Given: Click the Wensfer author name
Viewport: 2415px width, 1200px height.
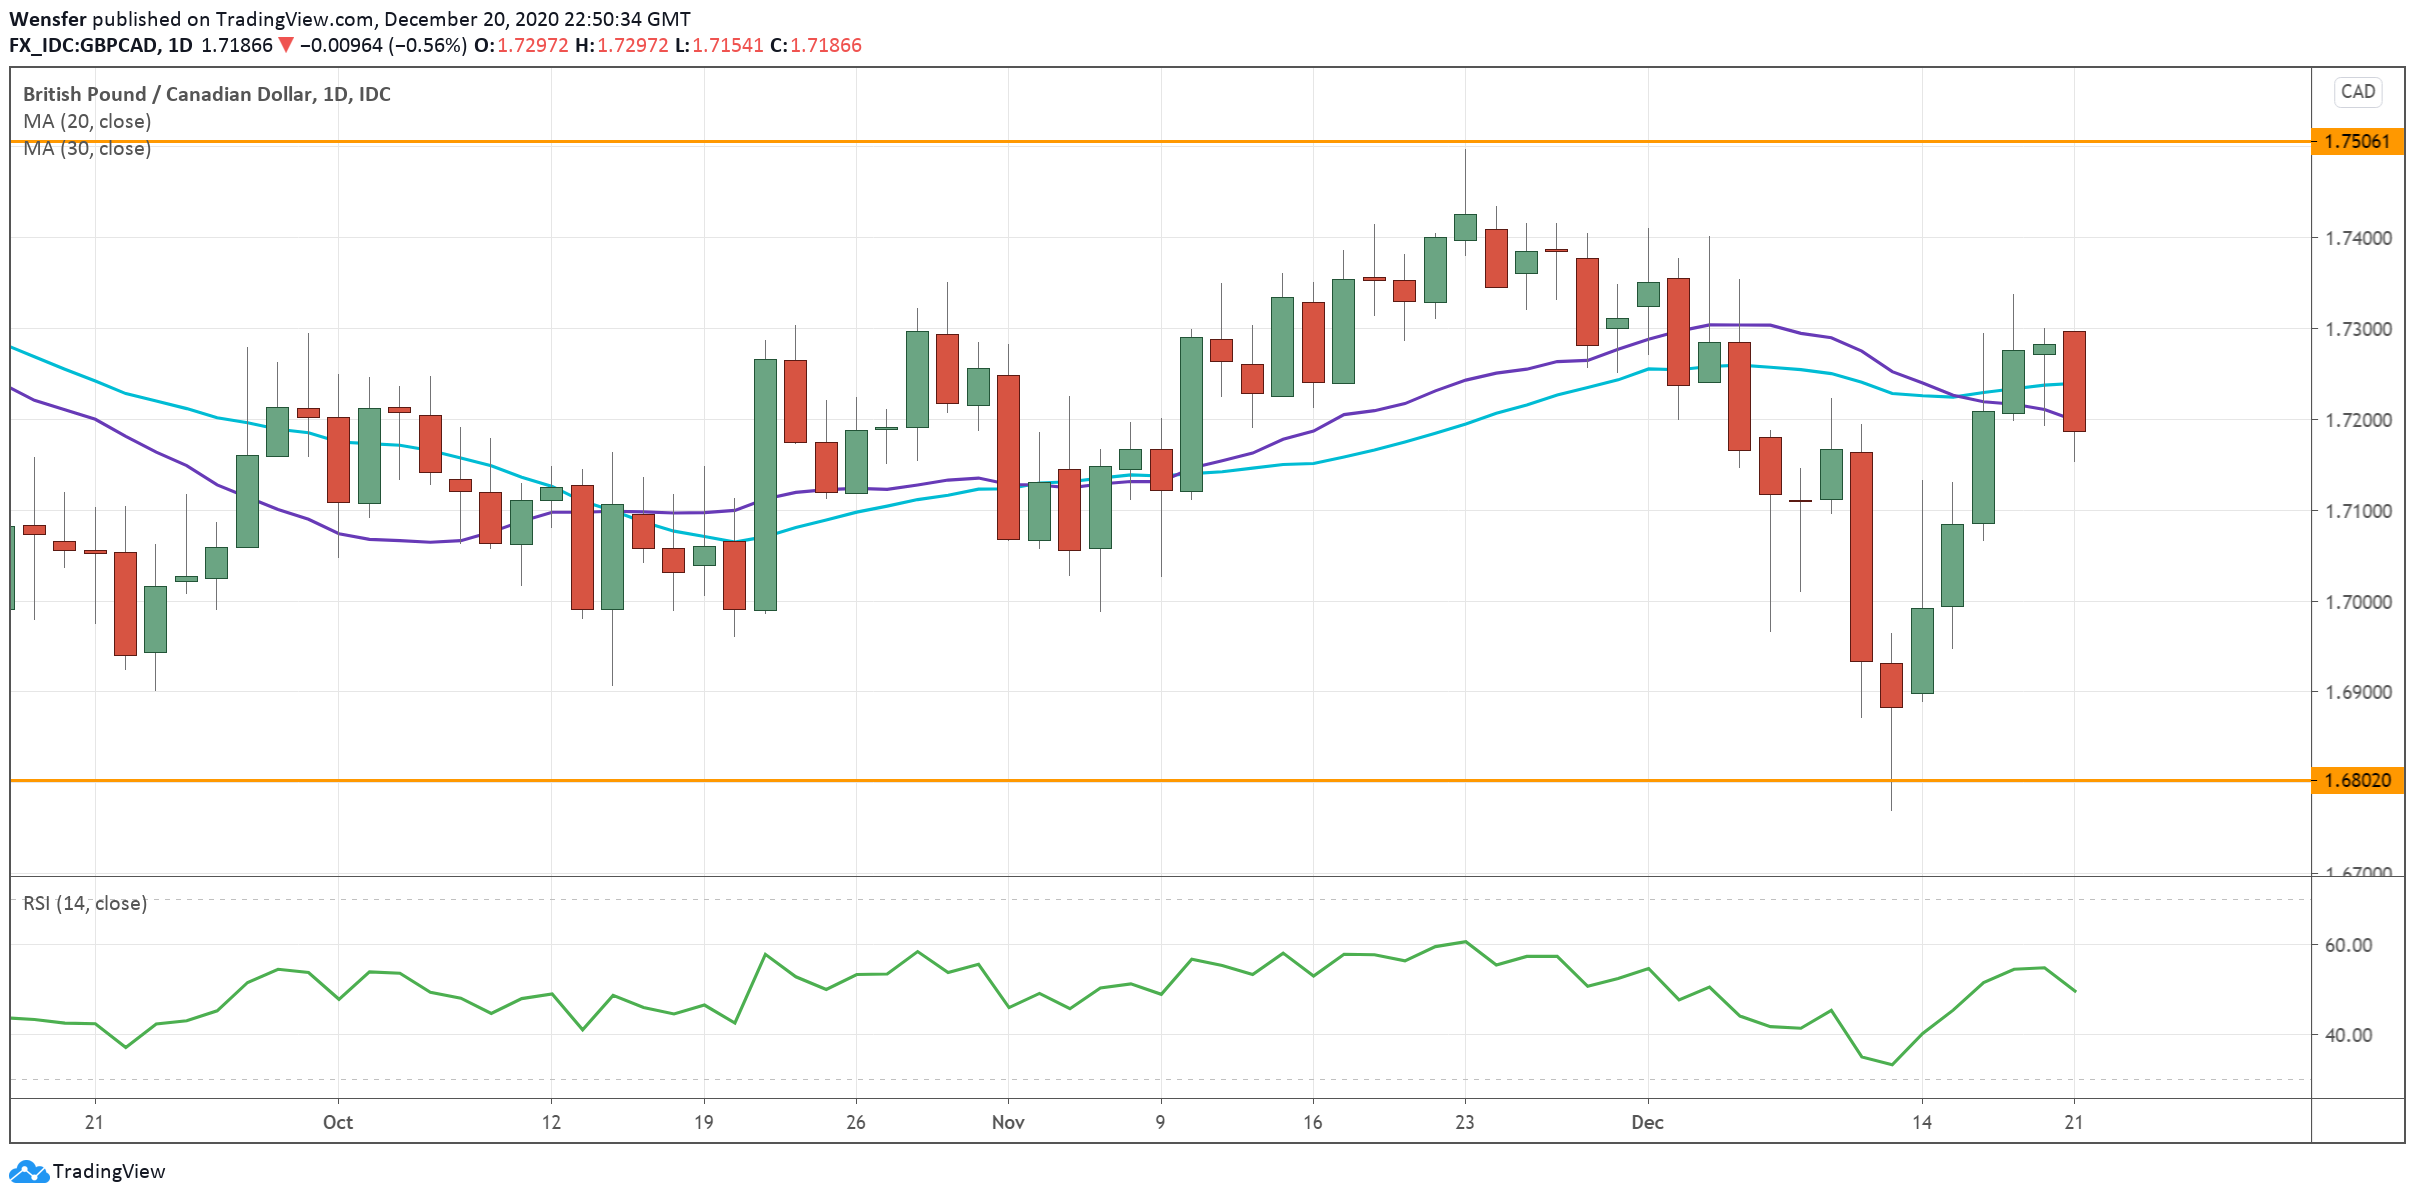Looking at the screenshot, I should click(47, 19).
